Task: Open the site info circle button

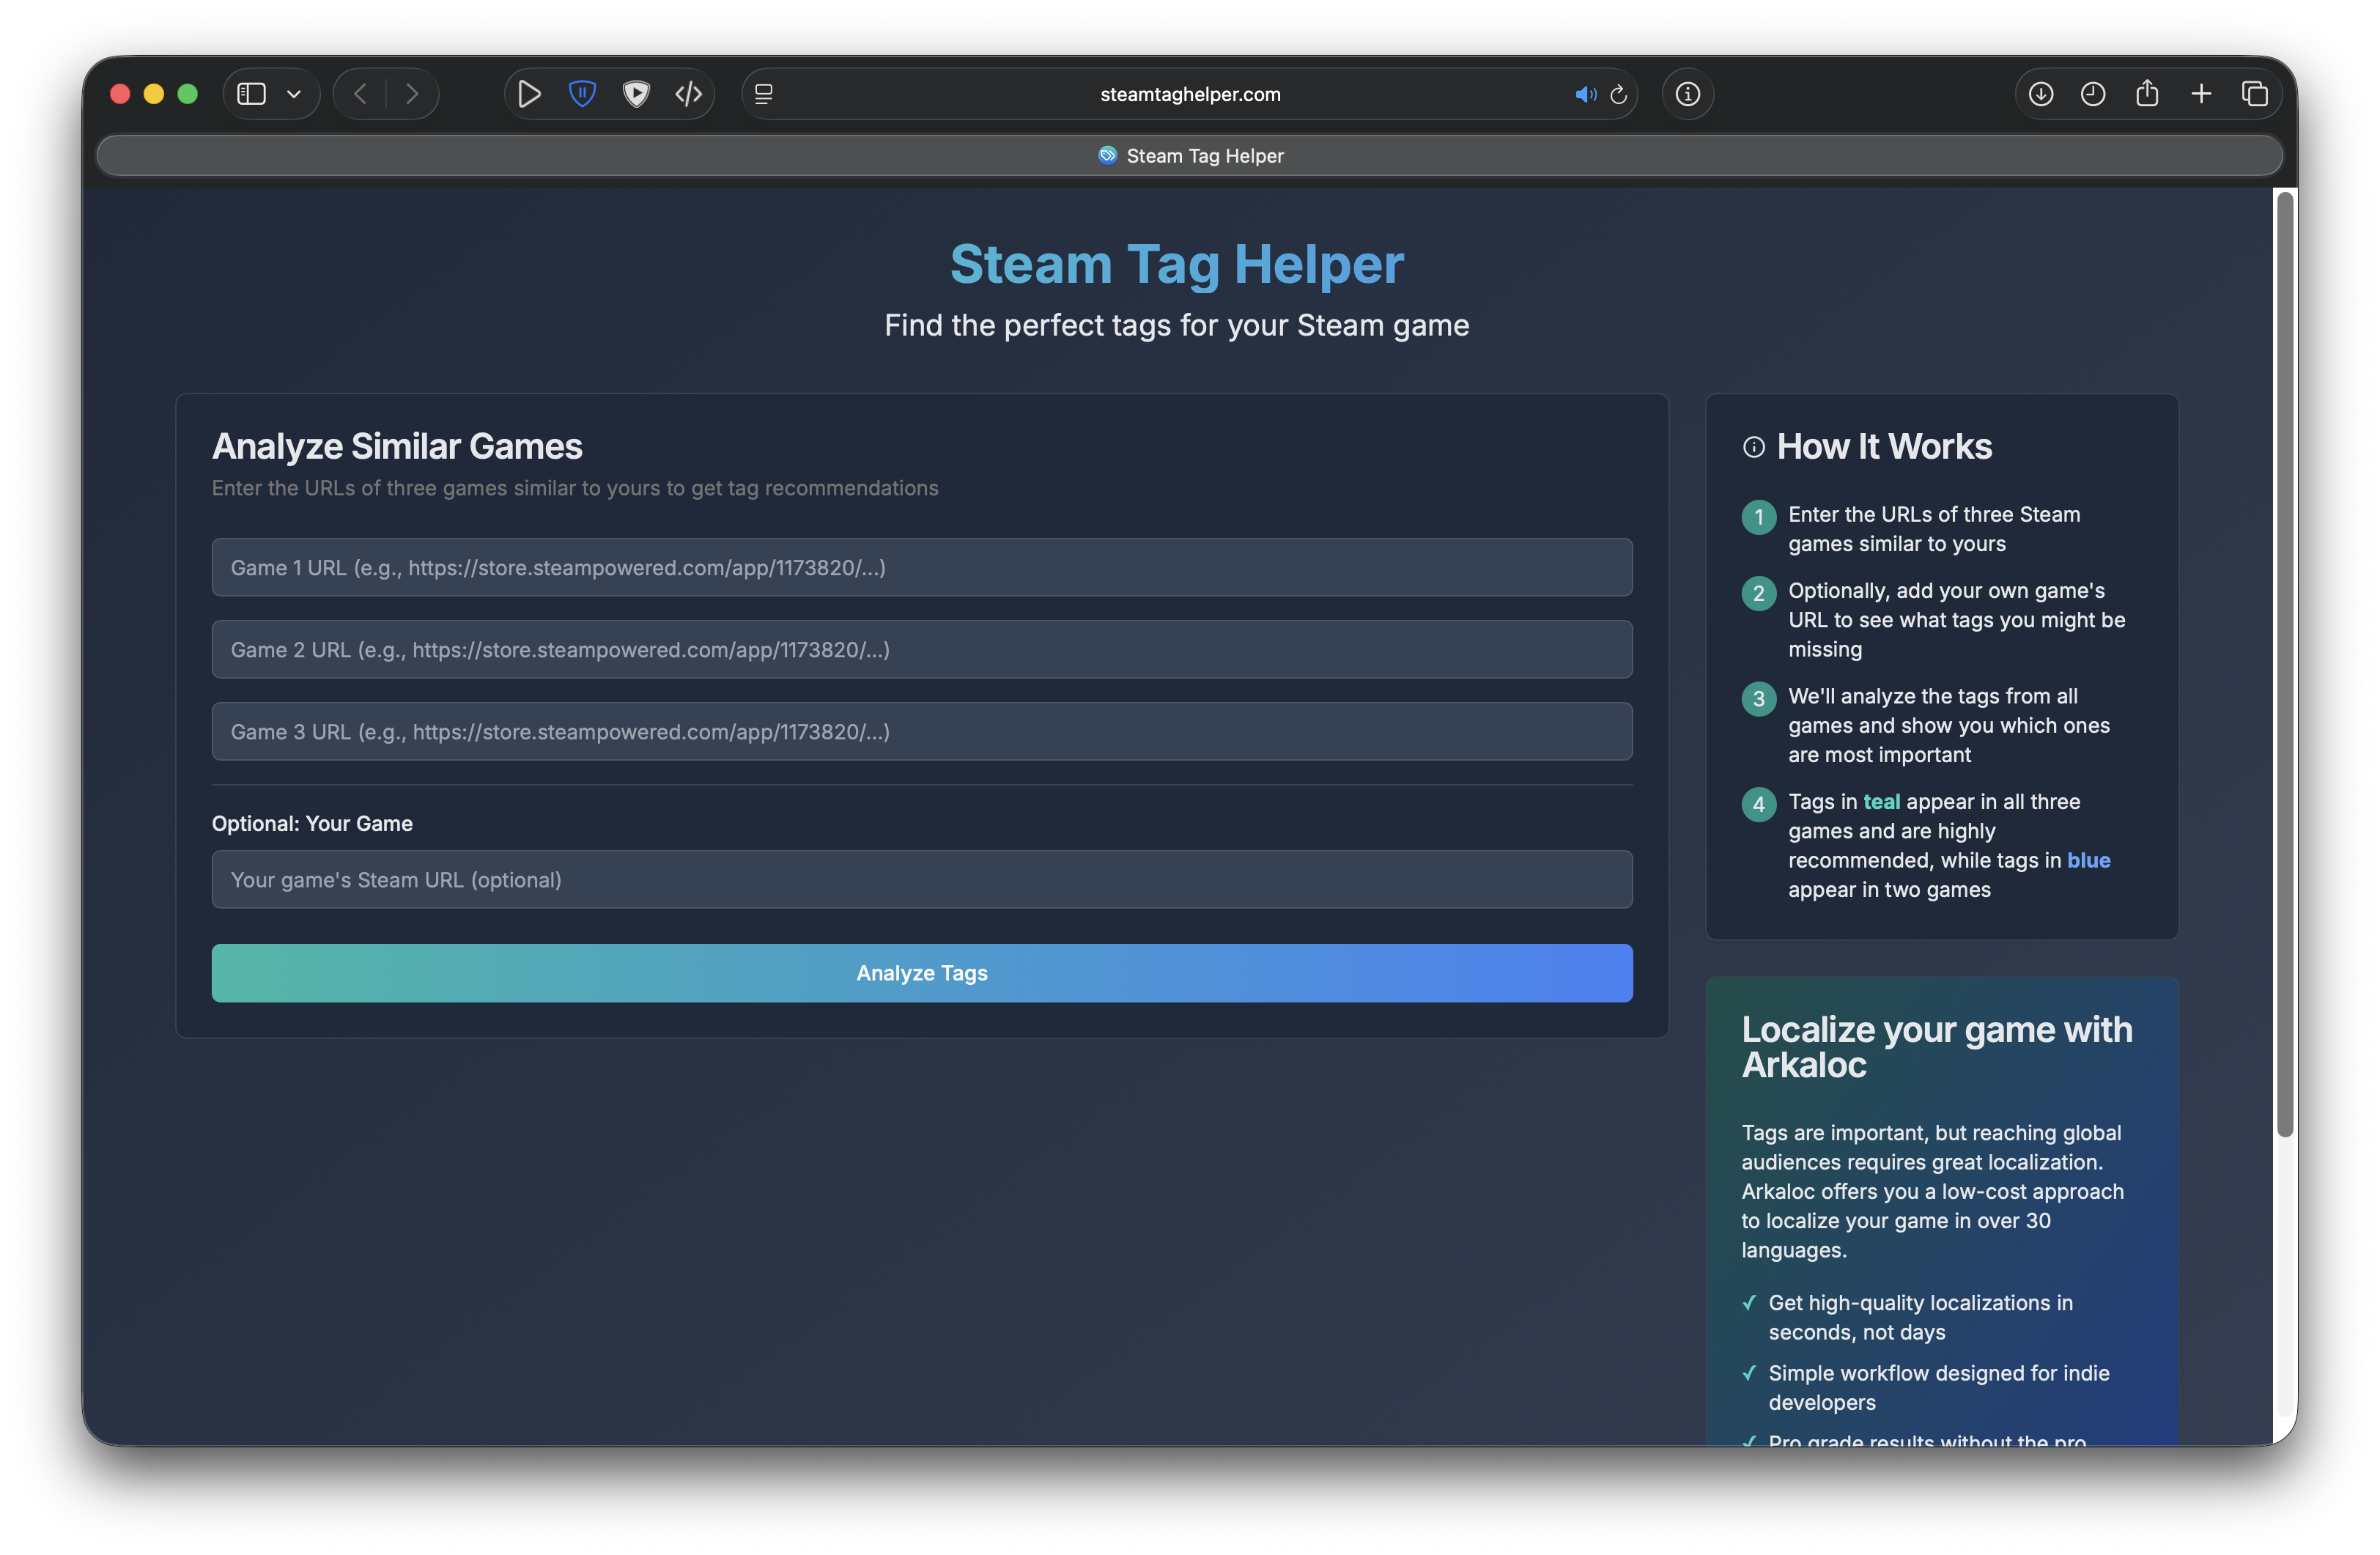Action: 1688,94
